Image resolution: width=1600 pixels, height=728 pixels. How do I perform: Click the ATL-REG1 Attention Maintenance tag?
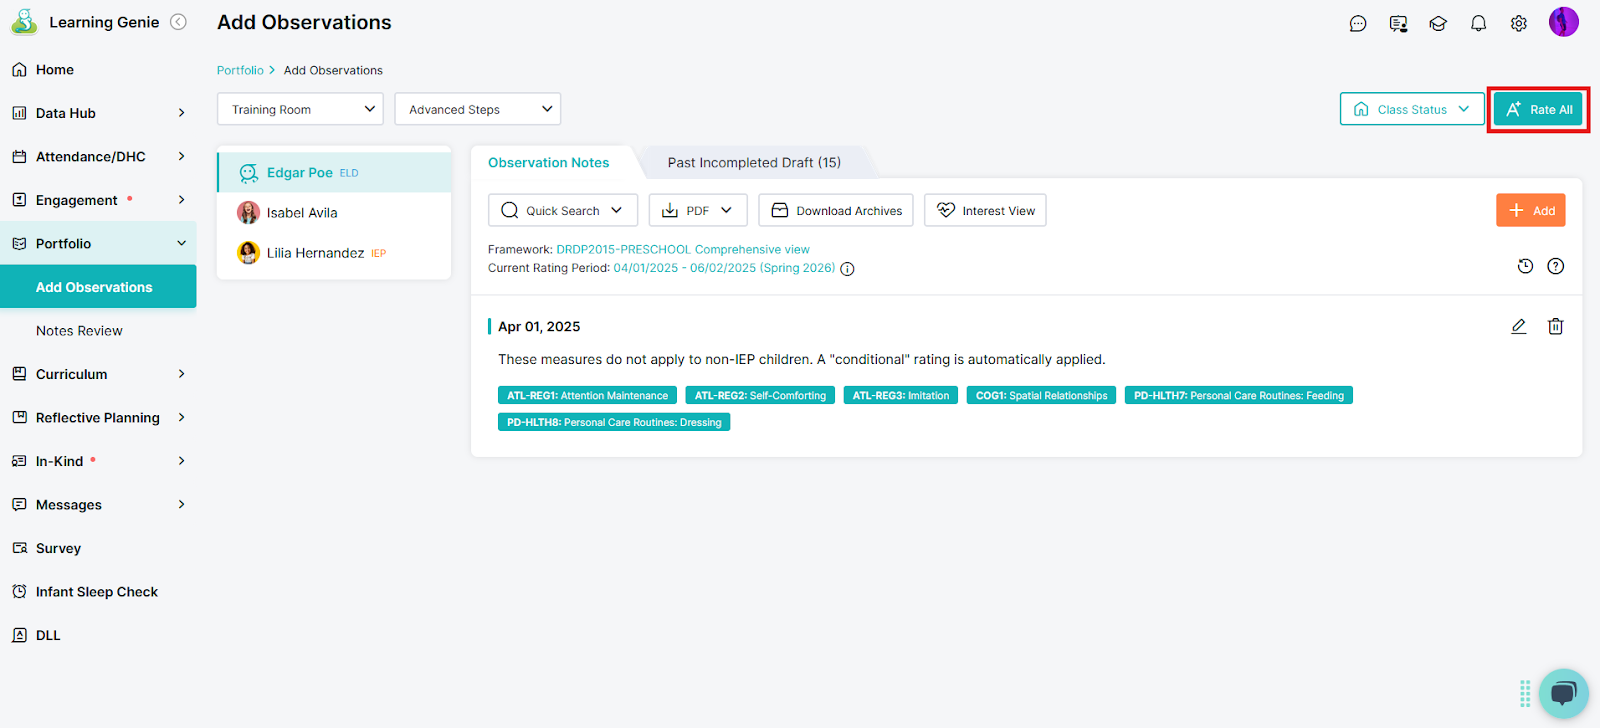pos(587,395)
